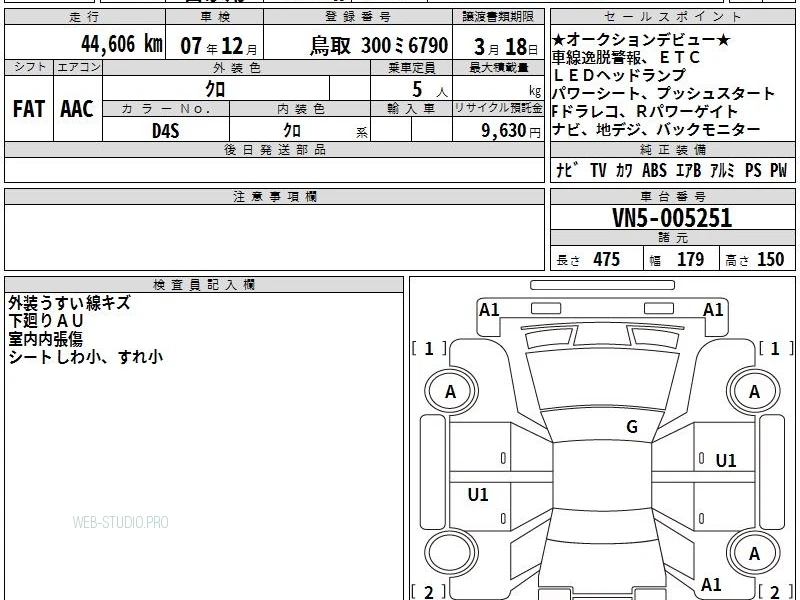800x600 pixels.
Task: Select the recycle deposit 9,630円
Action: [x=511, y=131]
